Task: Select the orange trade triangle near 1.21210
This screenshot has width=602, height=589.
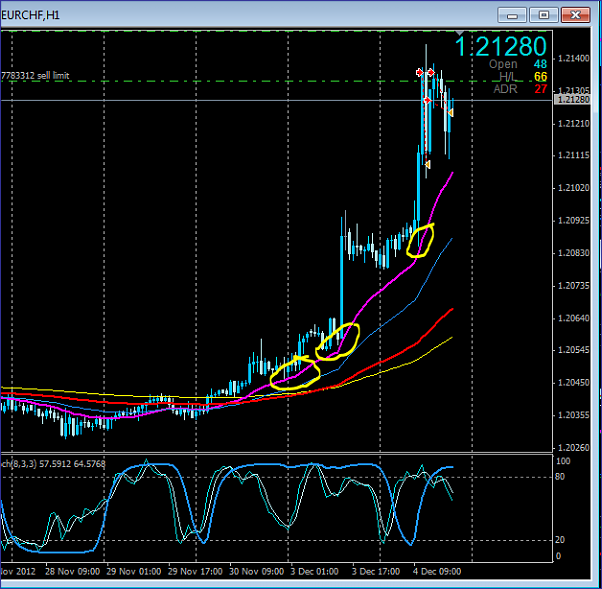Action: (450, 113)
